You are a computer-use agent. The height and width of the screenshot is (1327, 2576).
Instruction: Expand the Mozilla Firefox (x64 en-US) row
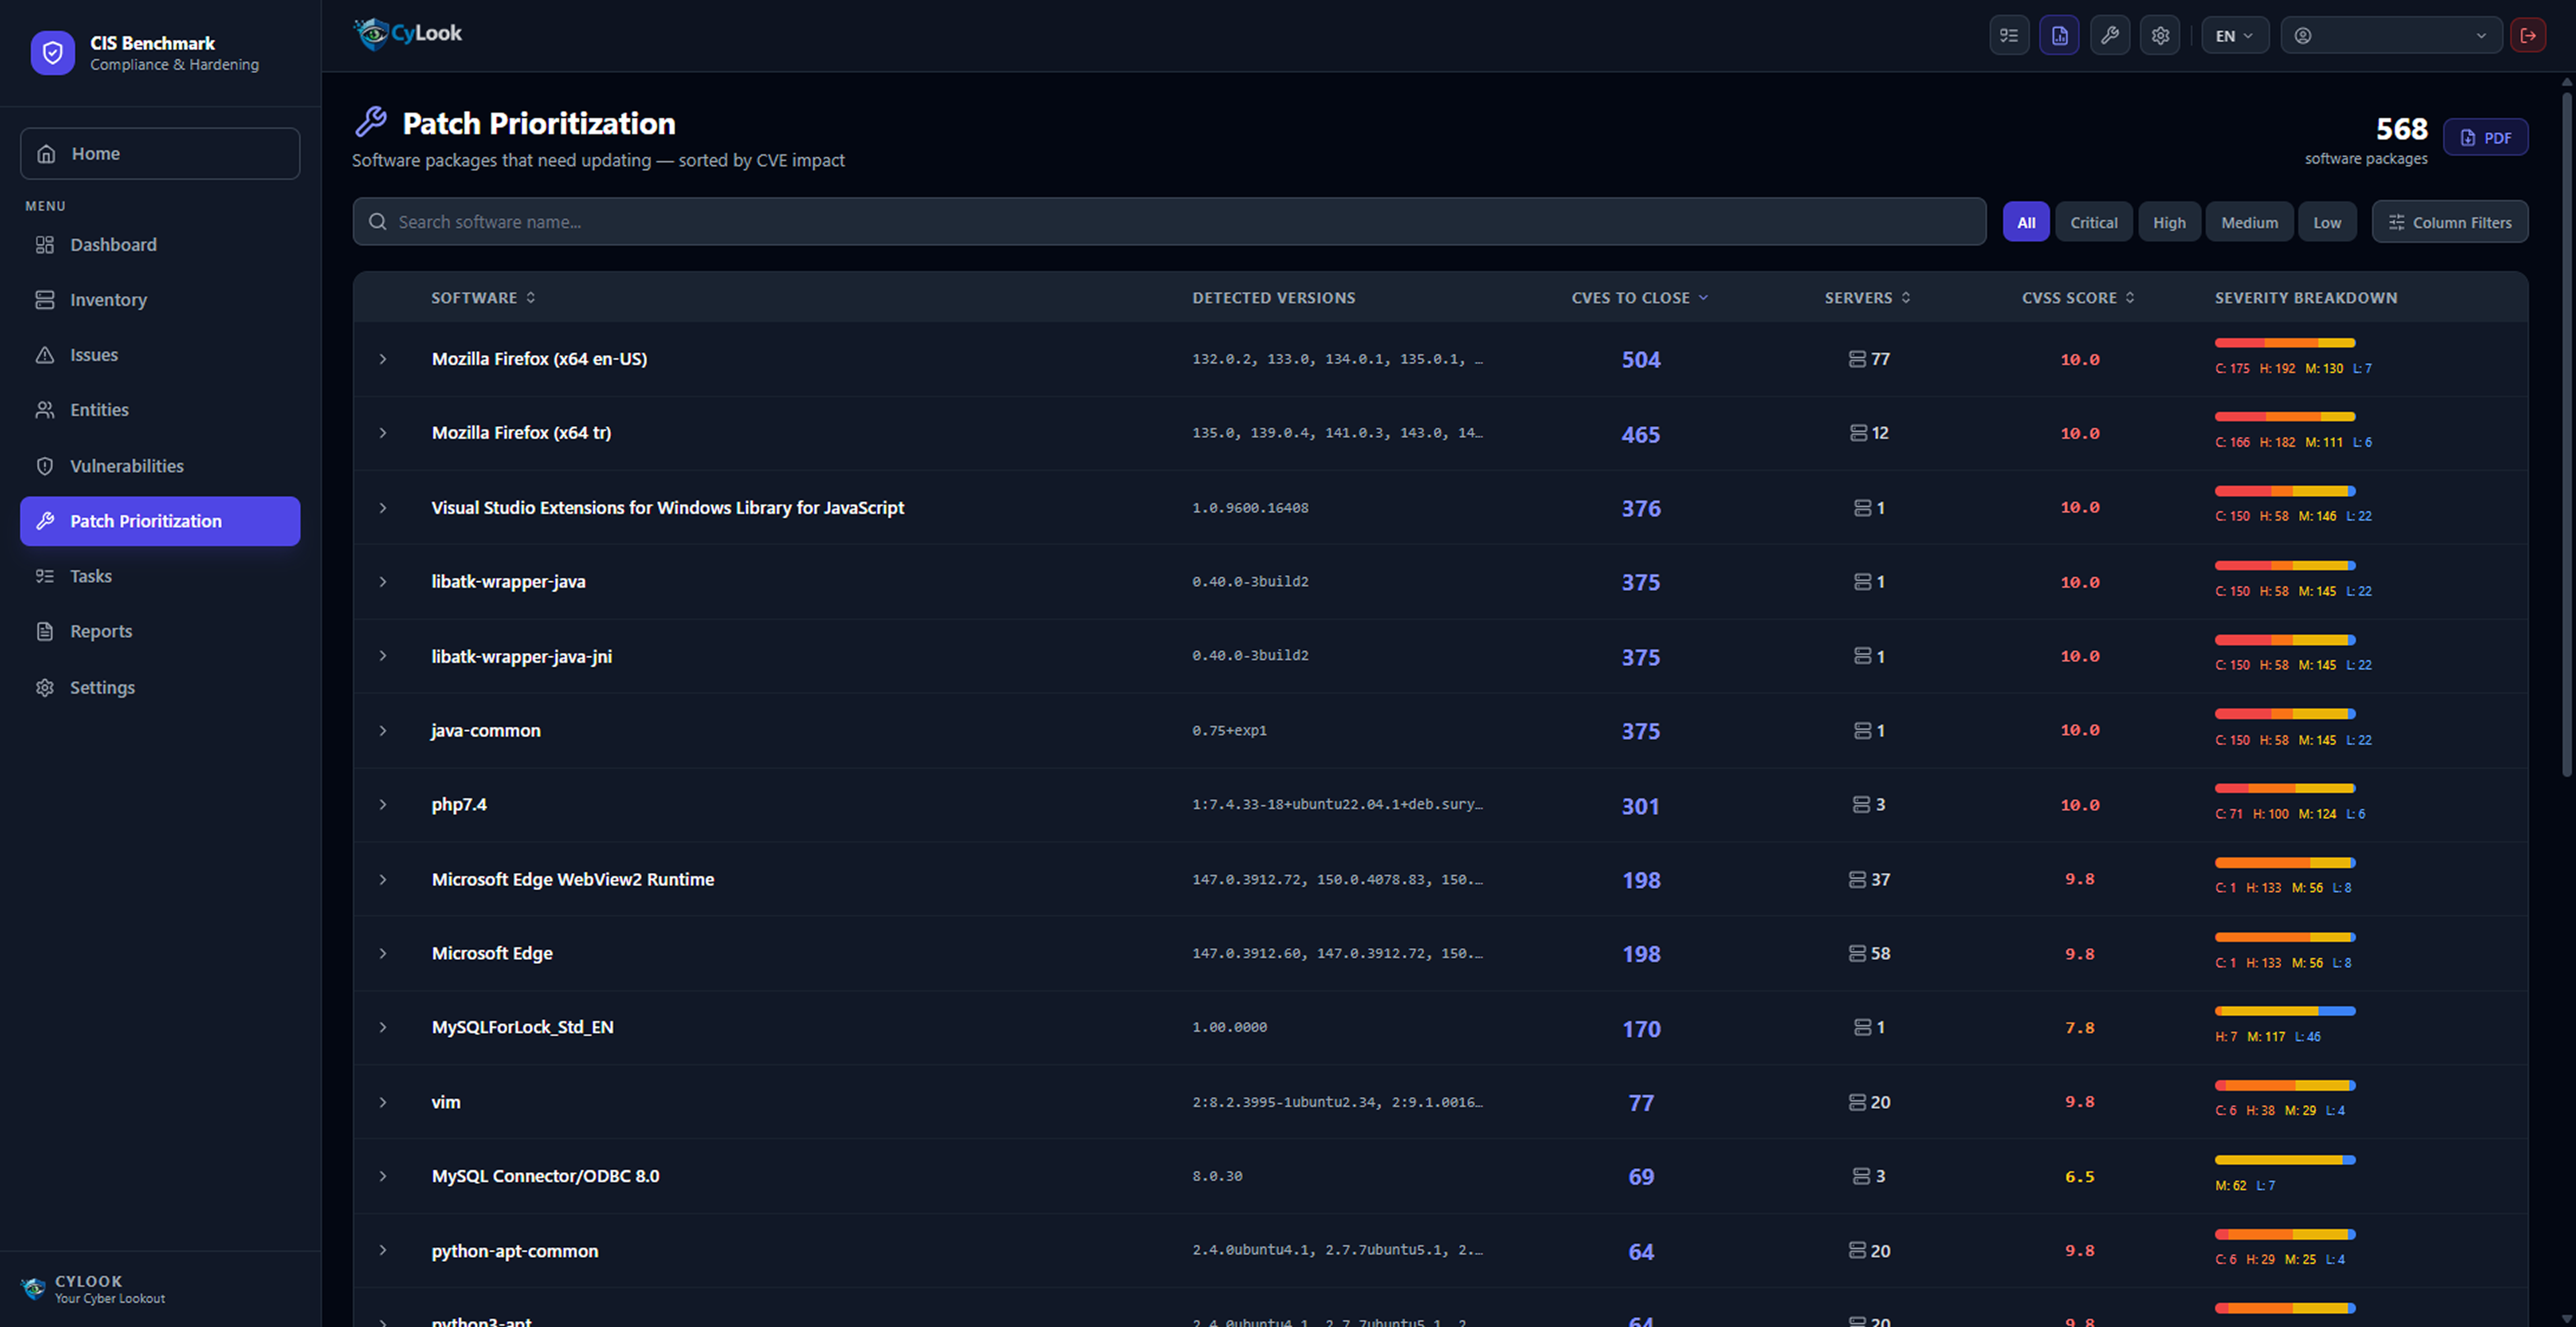[x=383, y=359]
